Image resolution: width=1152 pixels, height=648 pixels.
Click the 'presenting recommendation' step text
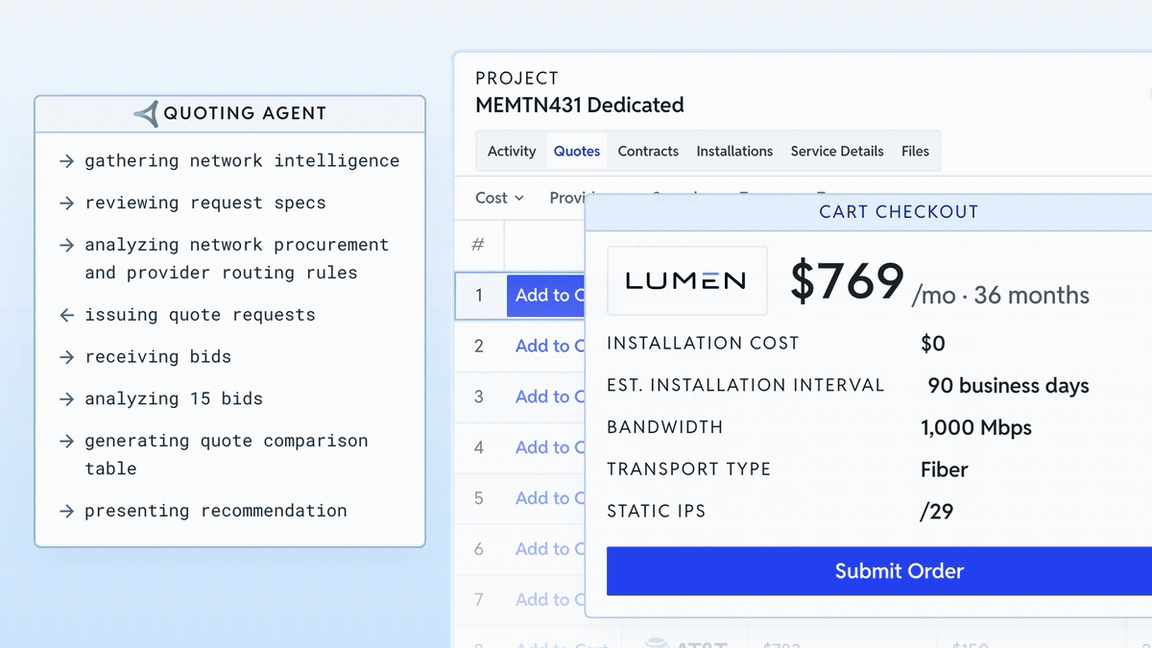point(216,511)
